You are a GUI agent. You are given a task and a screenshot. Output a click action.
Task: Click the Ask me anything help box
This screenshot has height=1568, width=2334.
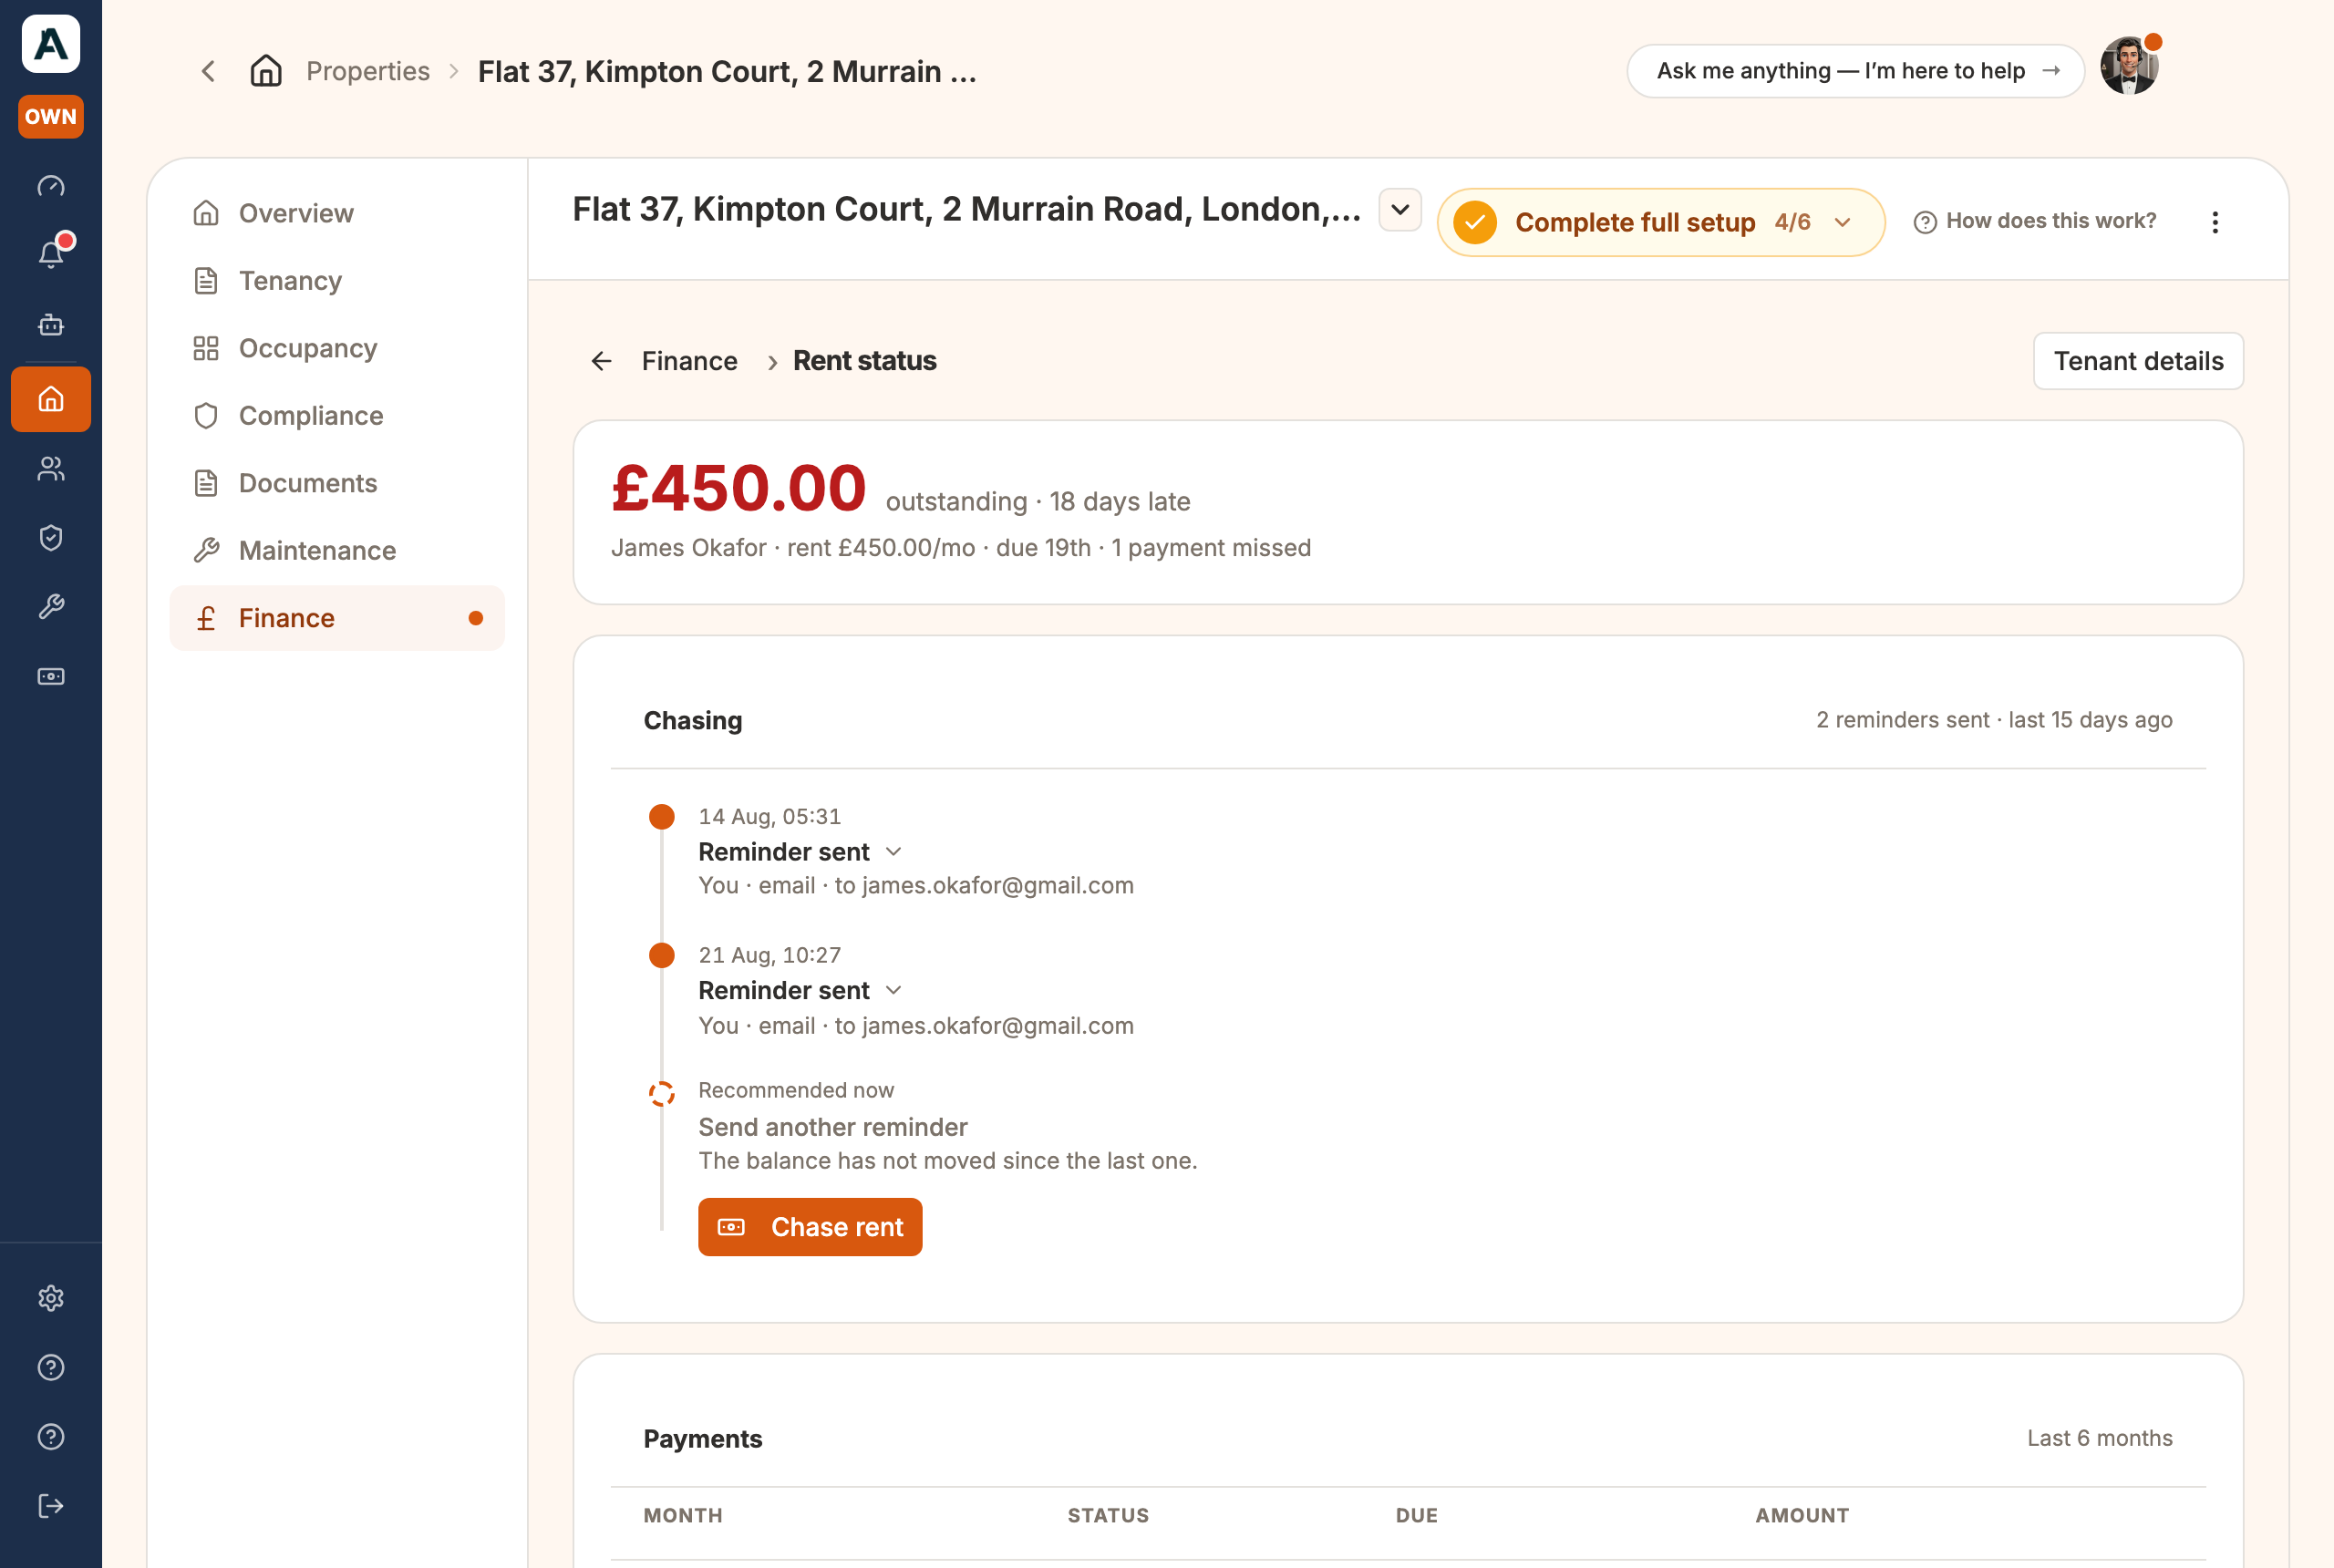(x=1855, y=71)
